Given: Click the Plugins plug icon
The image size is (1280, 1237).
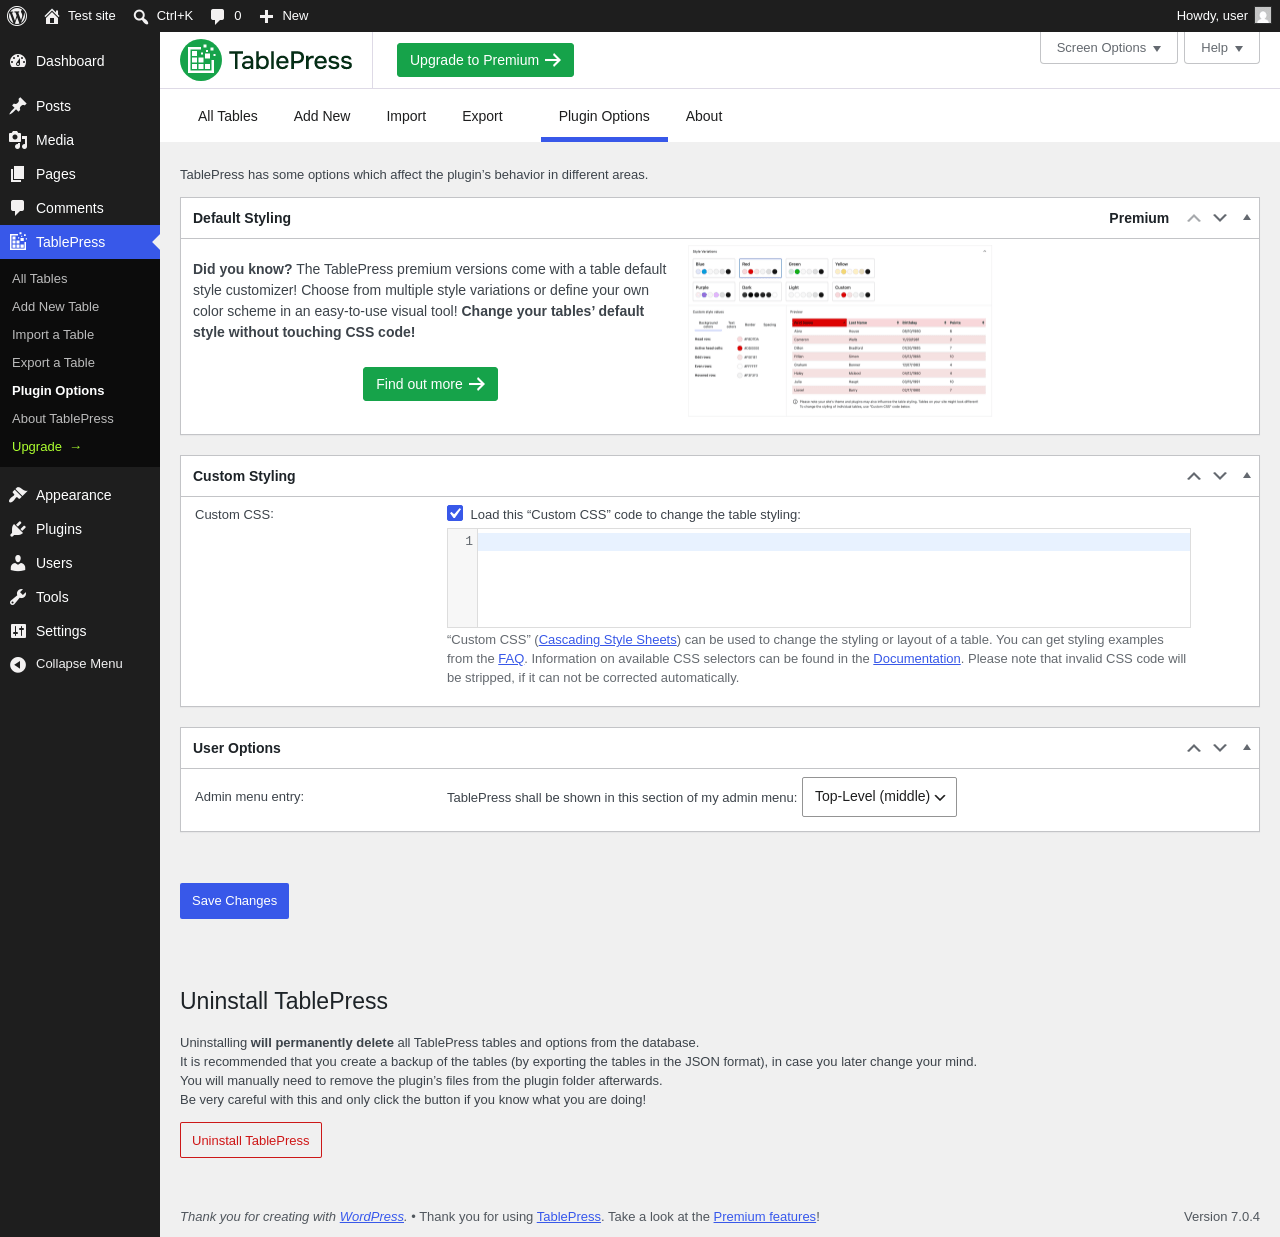Looking at the screenshot, I should point(18,529).
